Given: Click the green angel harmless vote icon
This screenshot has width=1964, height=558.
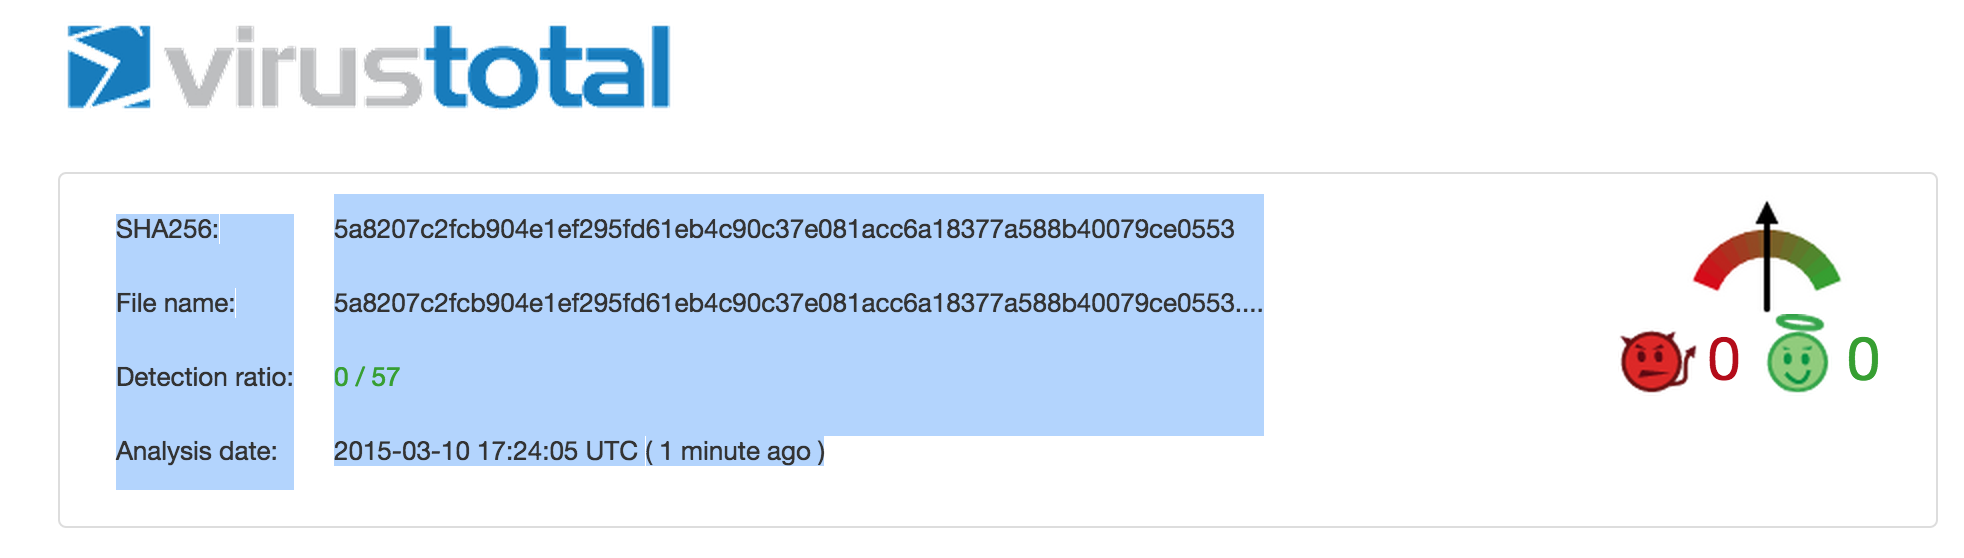Looking at the screenshot, I should pos(1797,357).
